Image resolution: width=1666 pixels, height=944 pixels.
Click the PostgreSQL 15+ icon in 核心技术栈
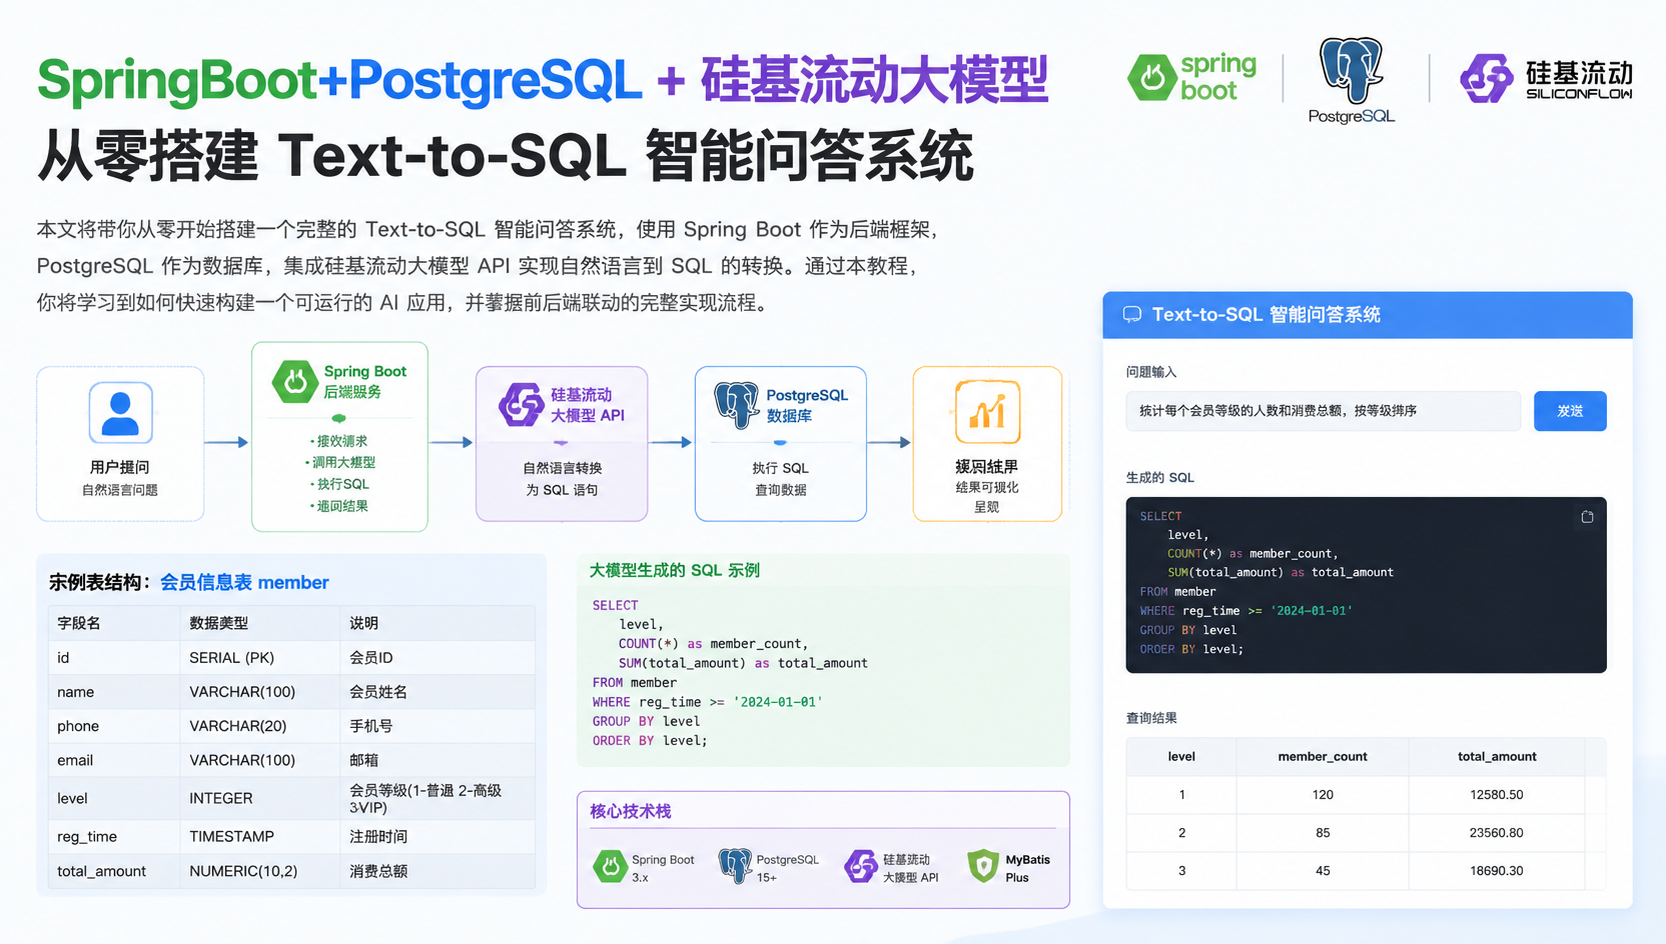[x=735, y=866]
